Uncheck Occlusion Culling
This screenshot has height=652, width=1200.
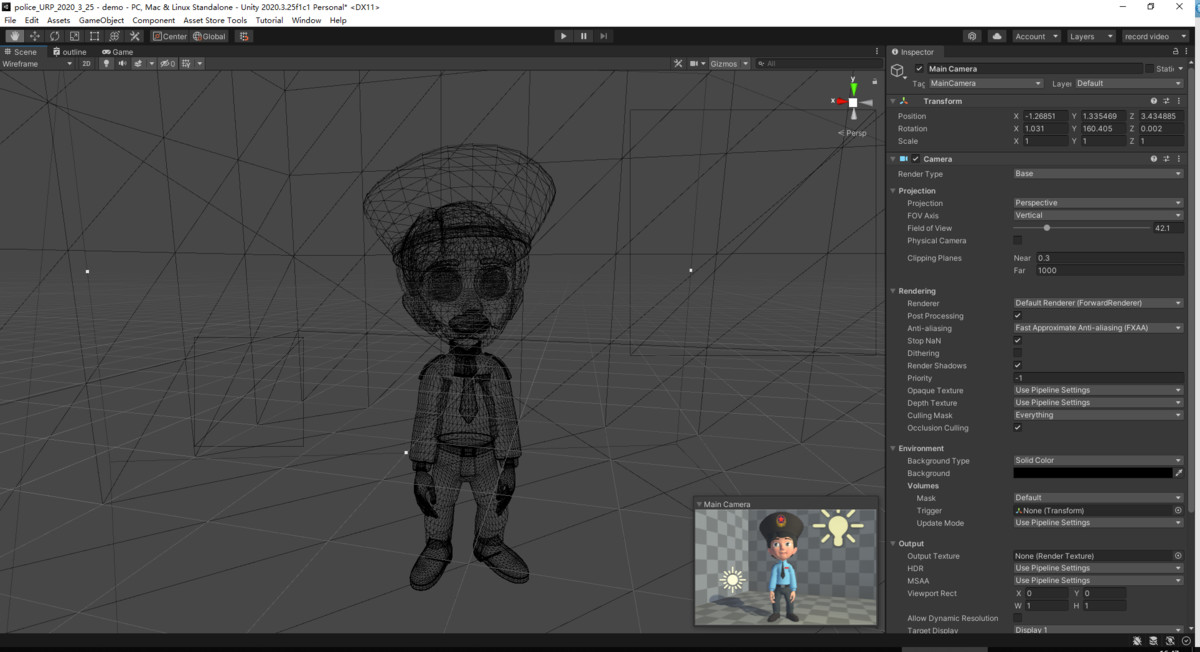[1018, 428]
